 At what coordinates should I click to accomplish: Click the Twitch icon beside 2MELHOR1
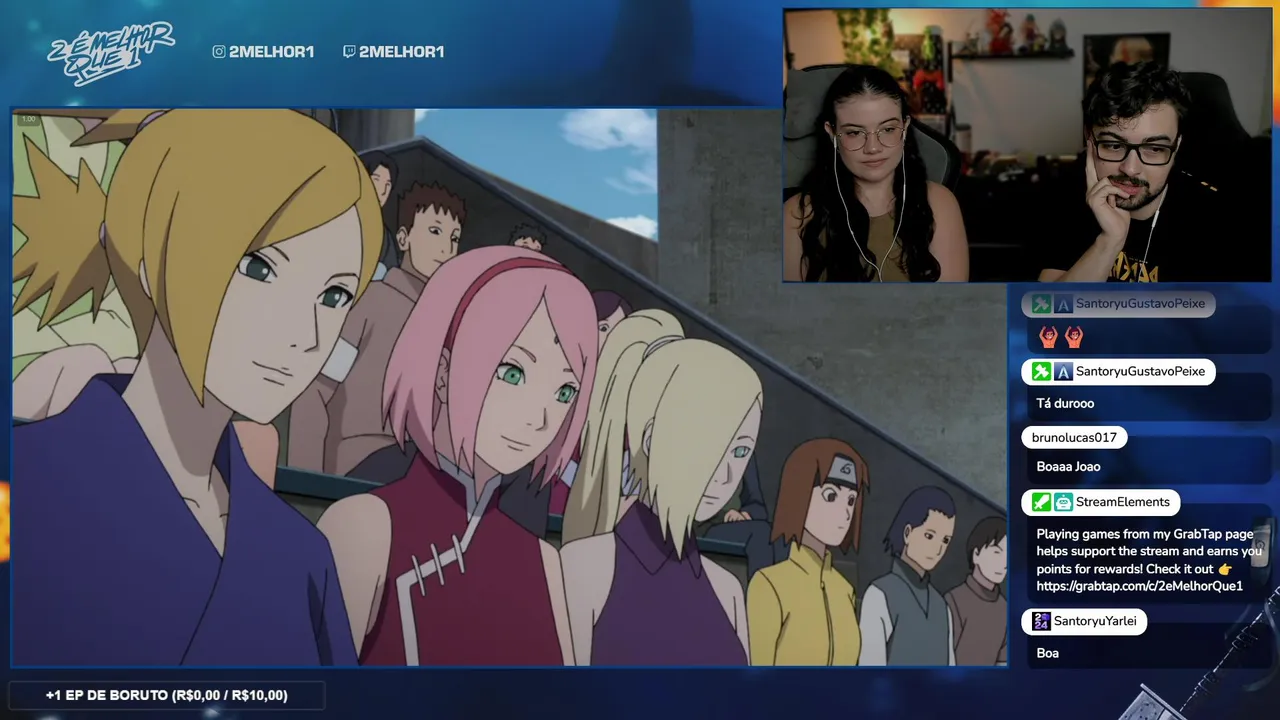pyautogui.click(x=348, y=51)
